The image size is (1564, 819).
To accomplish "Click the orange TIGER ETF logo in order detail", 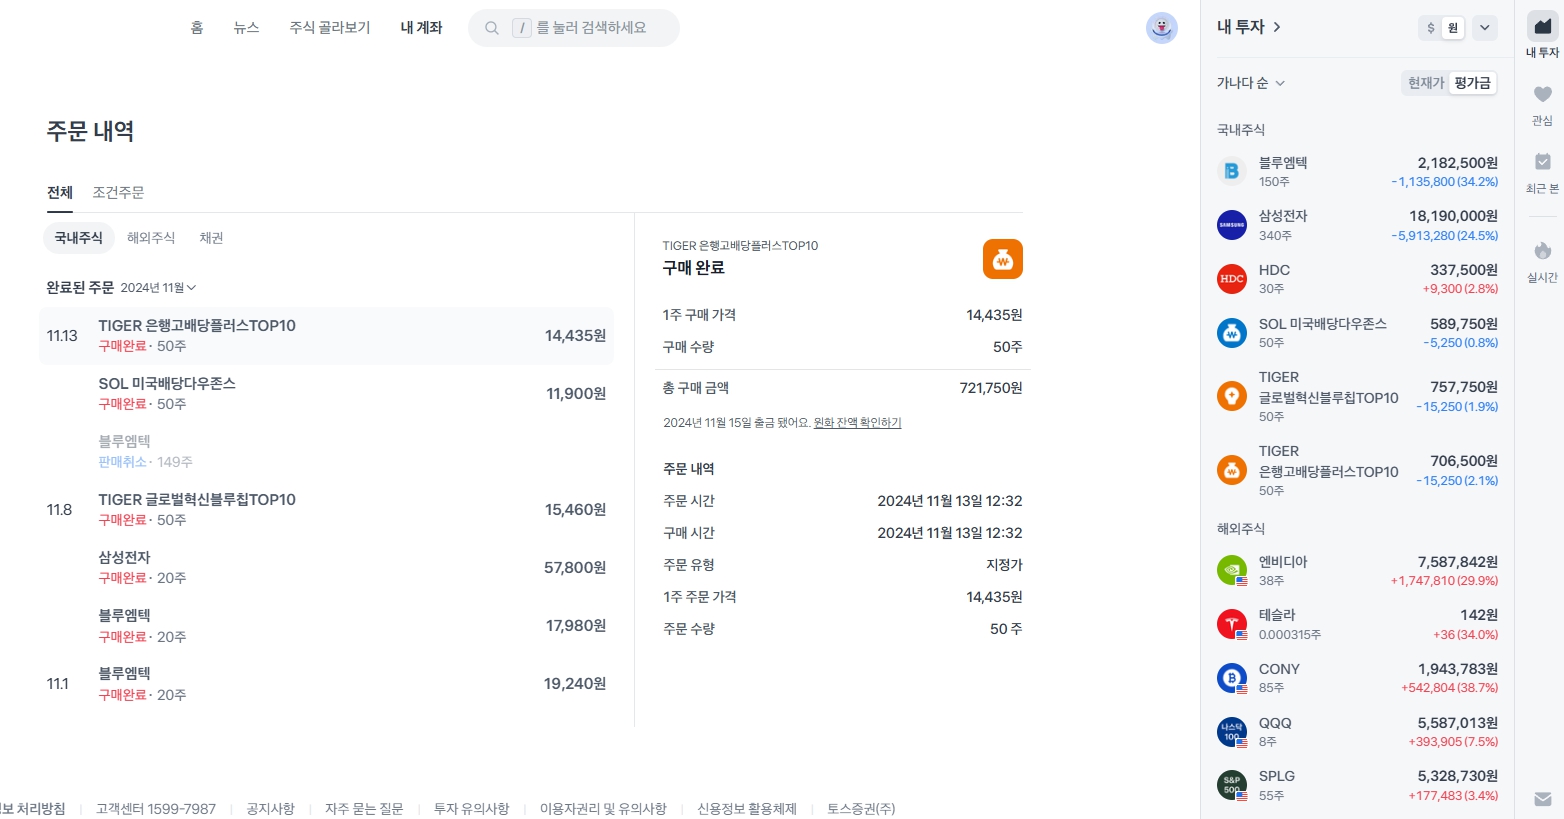I will pos(1002,259).
